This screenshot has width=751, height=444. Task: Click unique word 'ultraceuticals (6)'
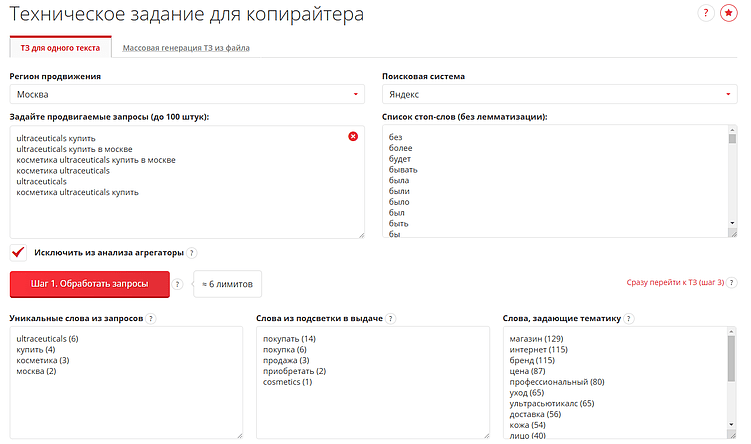(47, 339)
